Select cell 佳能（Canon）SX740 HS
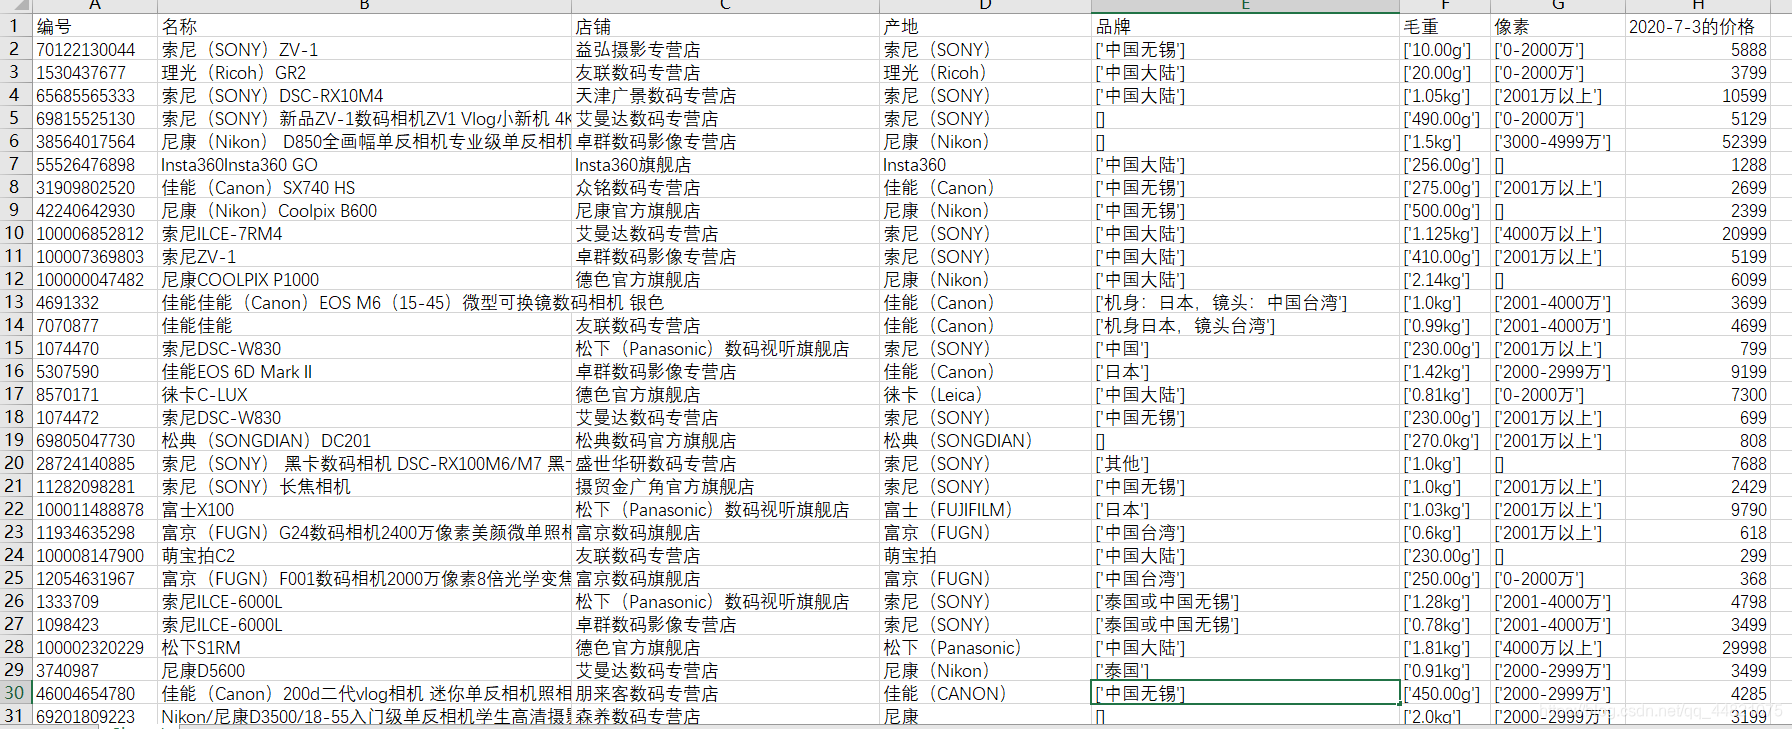 [x=364, y=187]
